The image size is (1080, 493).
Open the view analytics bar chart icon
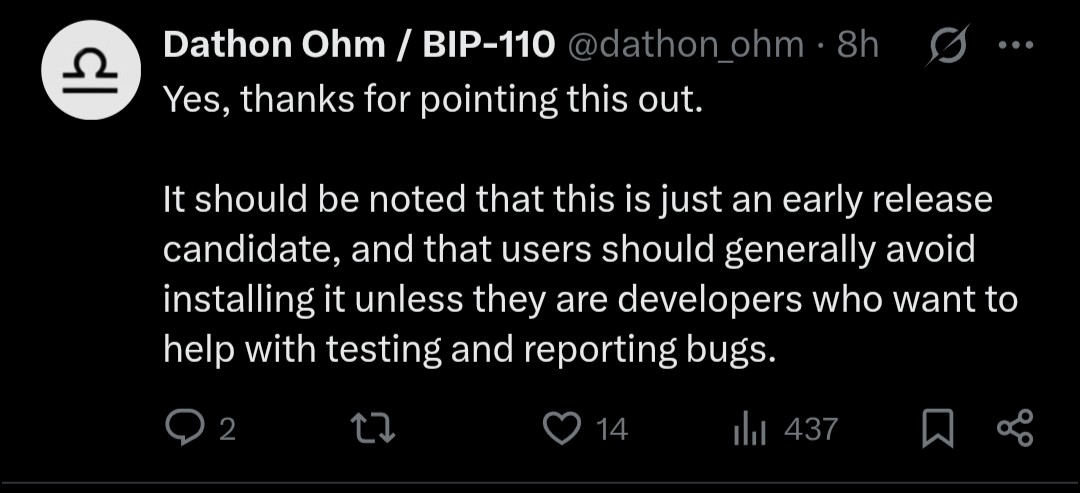coord(749,430)
